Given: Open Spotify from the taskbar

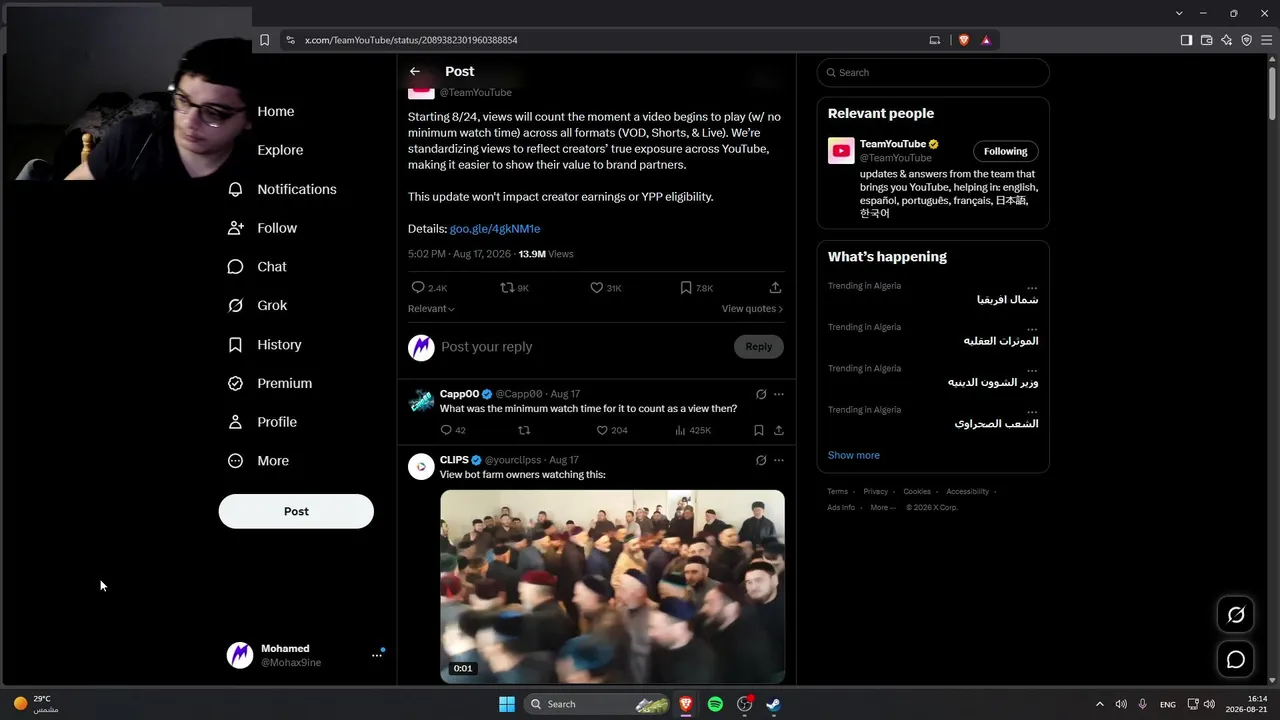Looking at the screenshot, I should pyautogui.click(x=715, y=704).
